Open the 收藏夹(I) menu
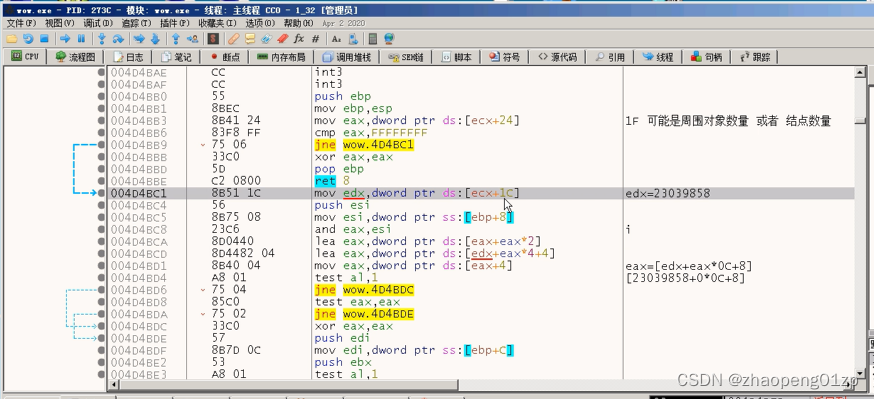The image size is (874, 399). 217,23
